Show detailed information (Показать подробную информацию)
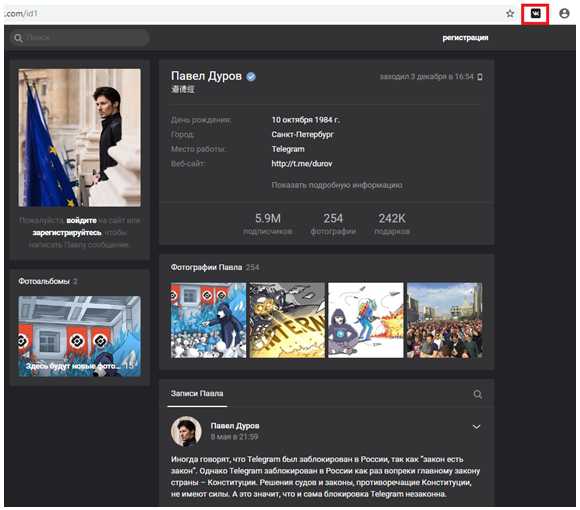Image resolution: width=580 pixels, height=510 pixels. 337,185
